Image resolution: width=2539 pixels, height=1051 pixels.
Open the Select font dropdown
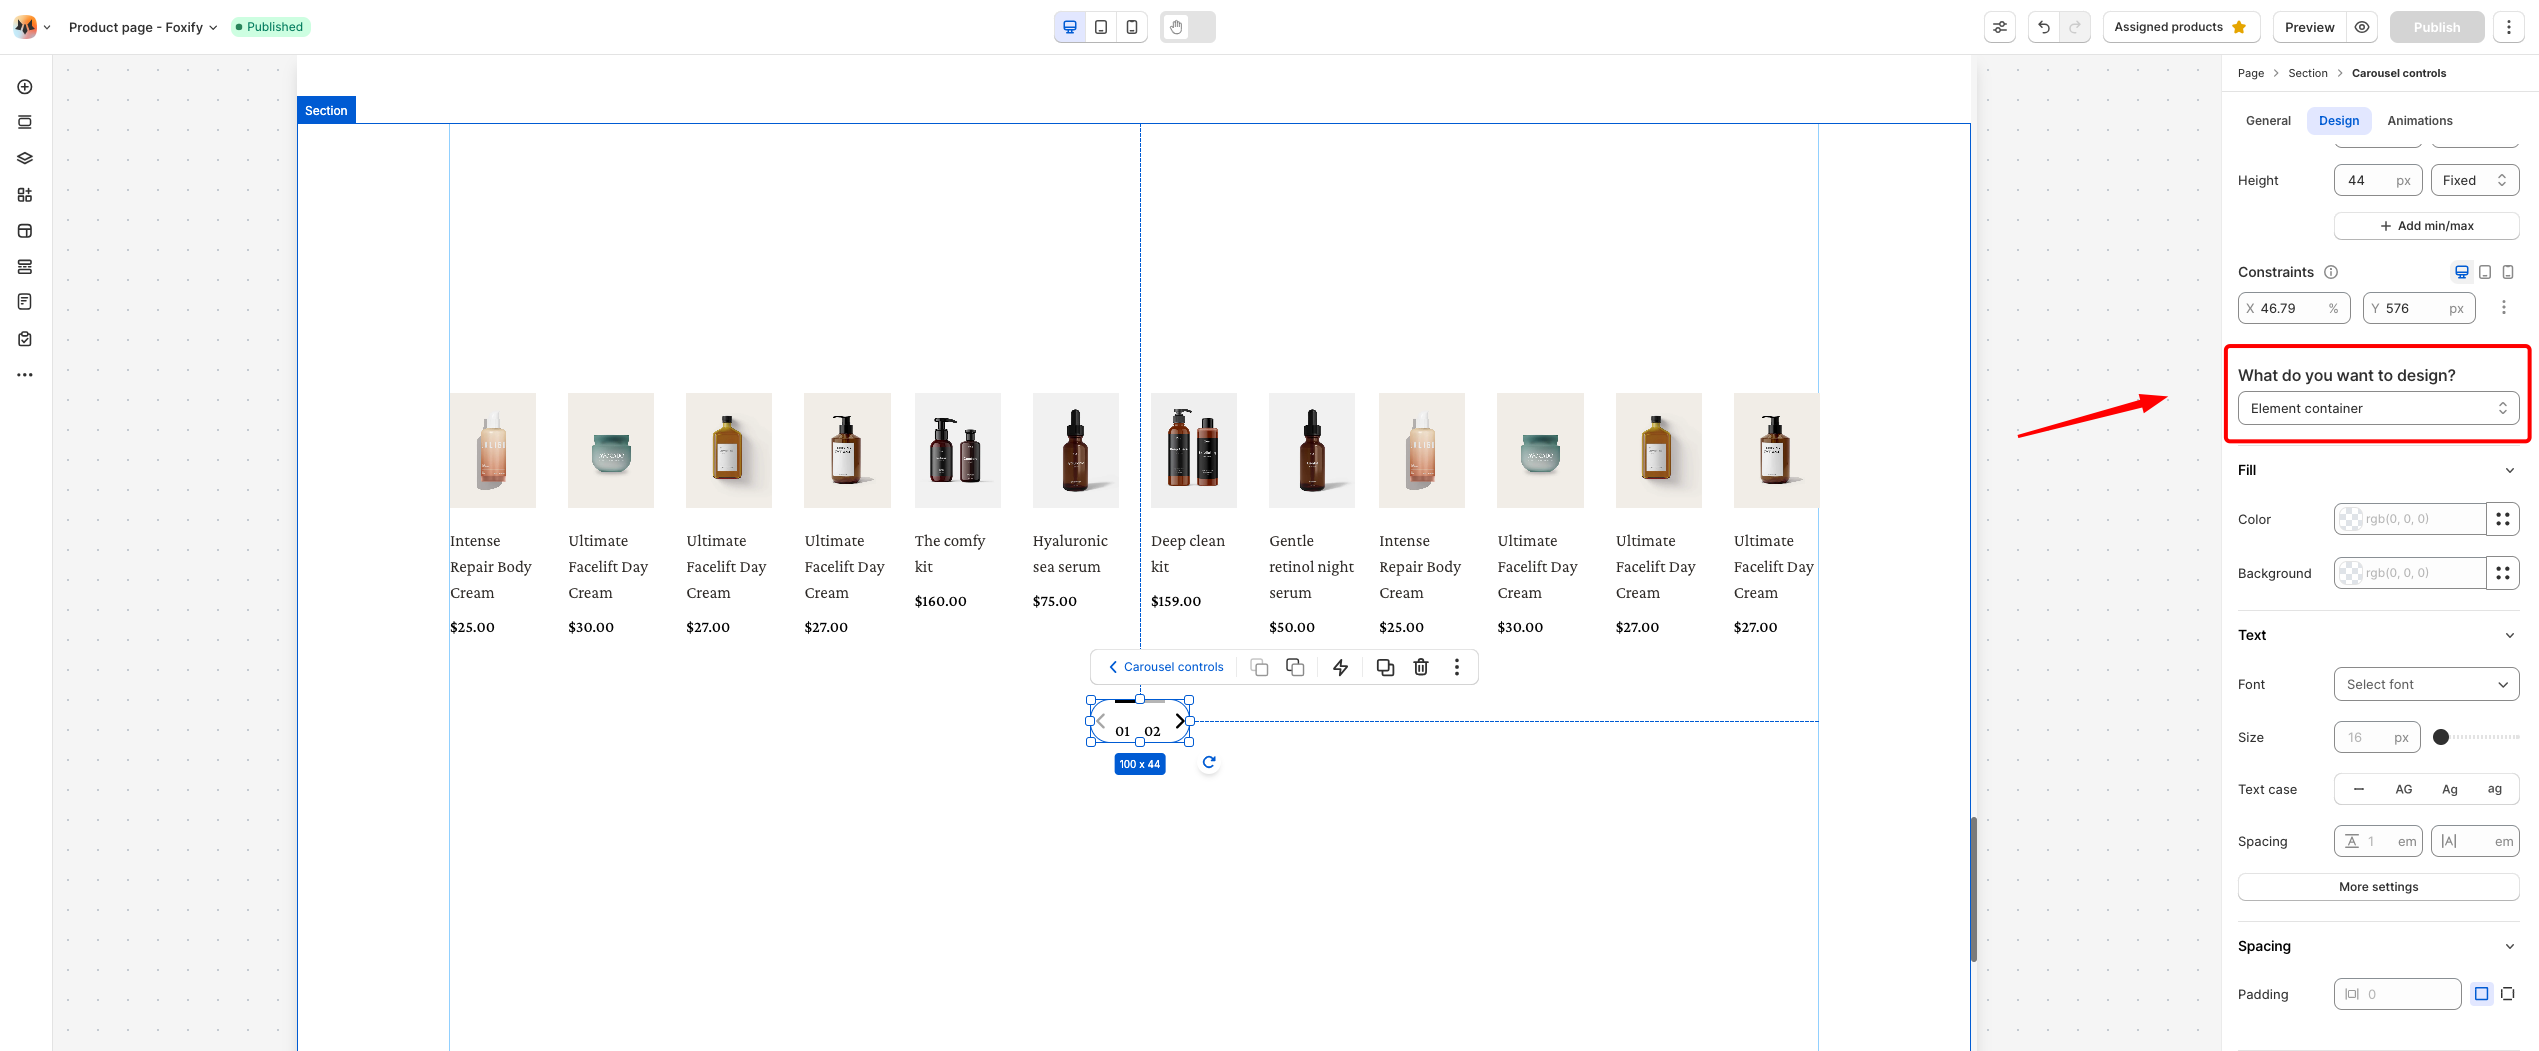point(2426,684)
